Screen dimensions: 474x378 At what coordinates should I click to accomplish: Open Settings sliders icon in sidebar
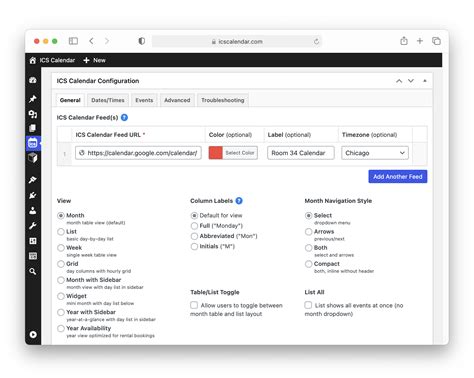pos(33,241)
